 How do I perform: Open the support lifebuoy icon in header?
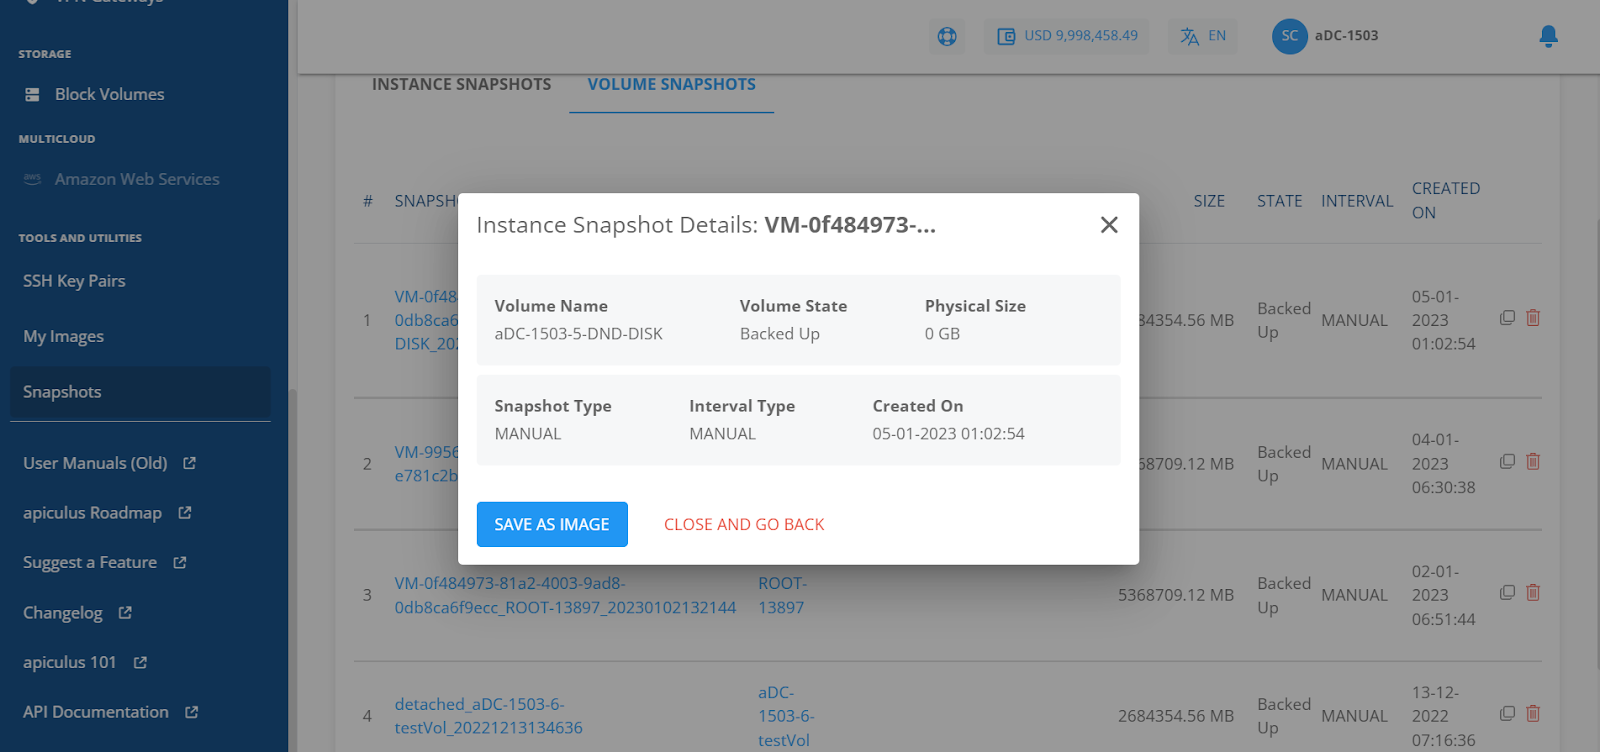pyautogui.click(x=947, y=36)
